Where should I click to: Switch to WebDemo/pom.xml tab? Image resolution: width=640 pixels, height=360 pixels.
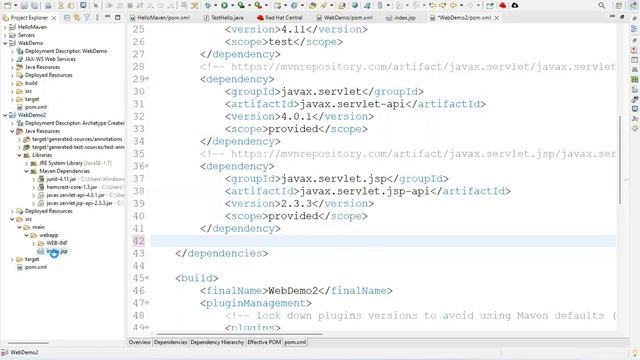click(x=344, y=18)
